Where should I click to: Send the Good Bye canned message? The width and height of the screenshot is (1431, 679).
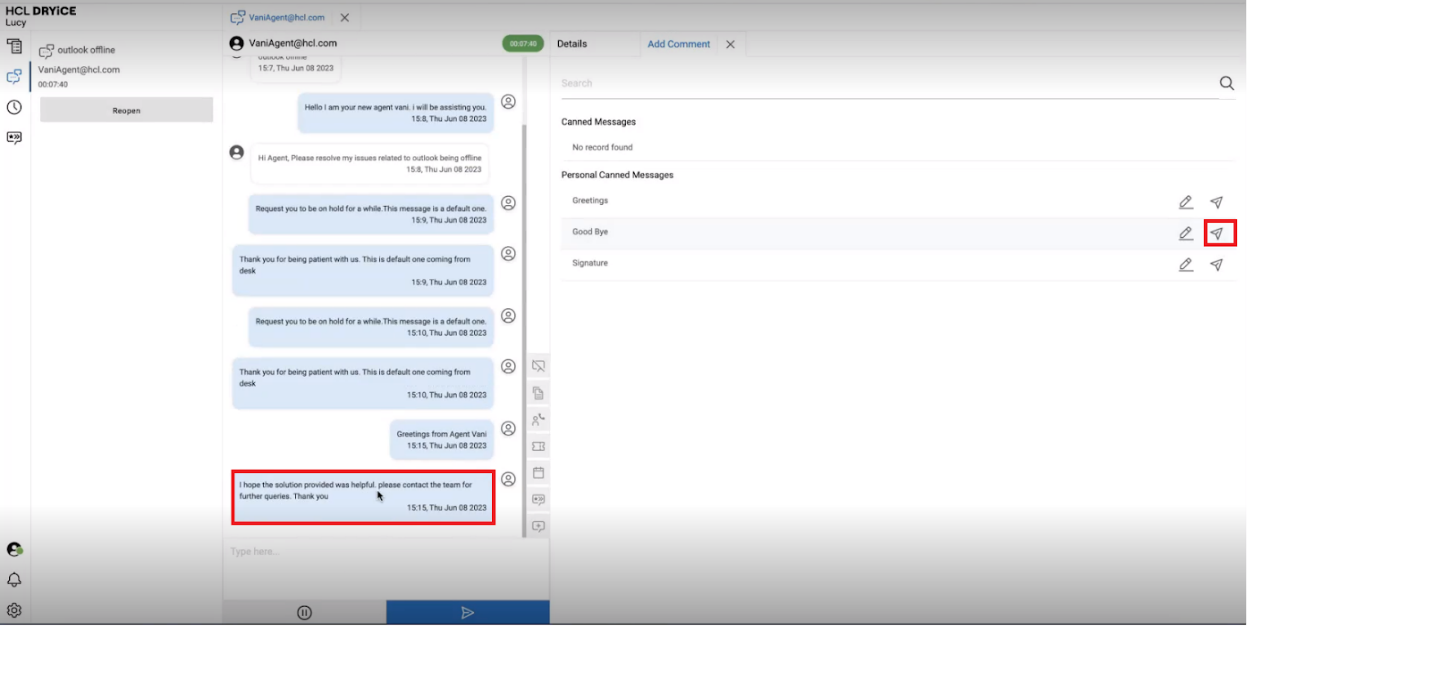(1216, 233)
